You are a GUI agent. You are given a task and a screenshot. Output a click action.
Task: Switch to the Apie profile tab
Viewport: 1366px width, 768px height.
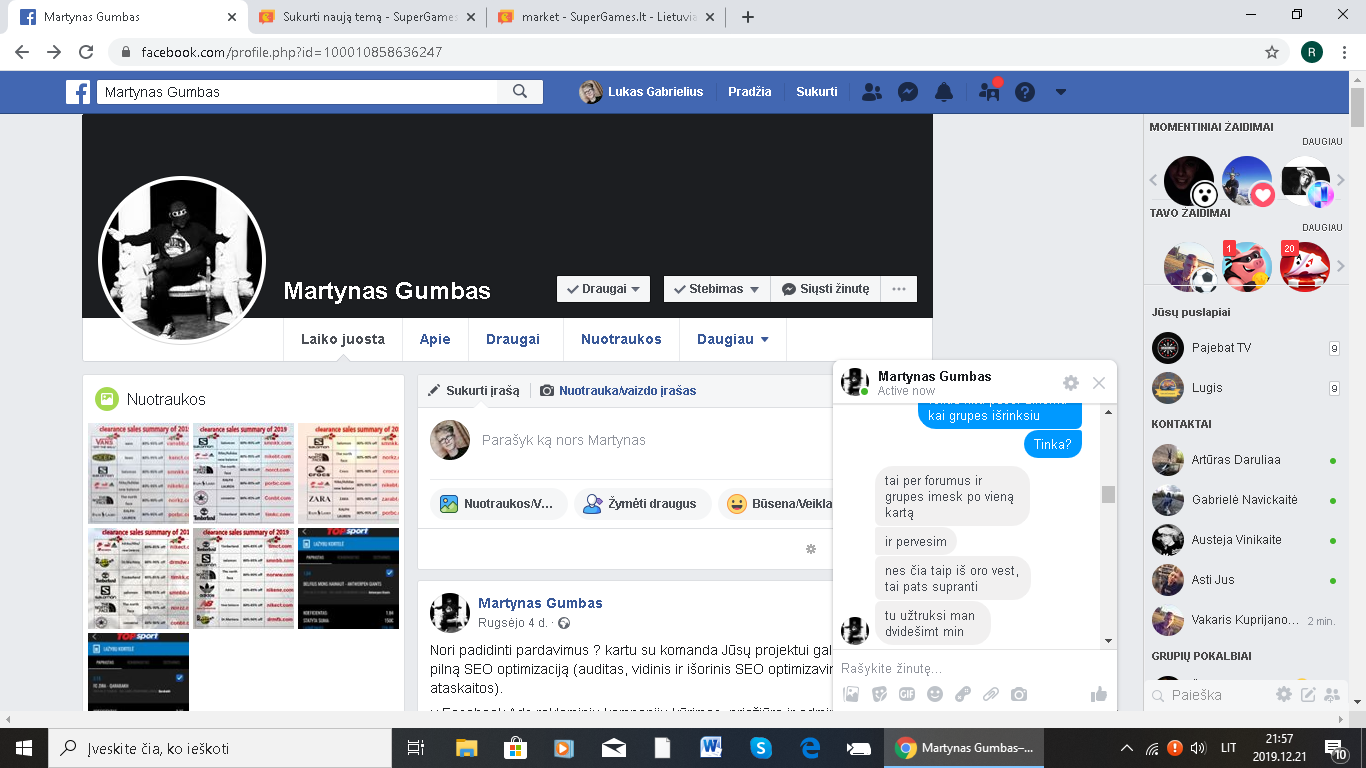[x=435, y=339]
